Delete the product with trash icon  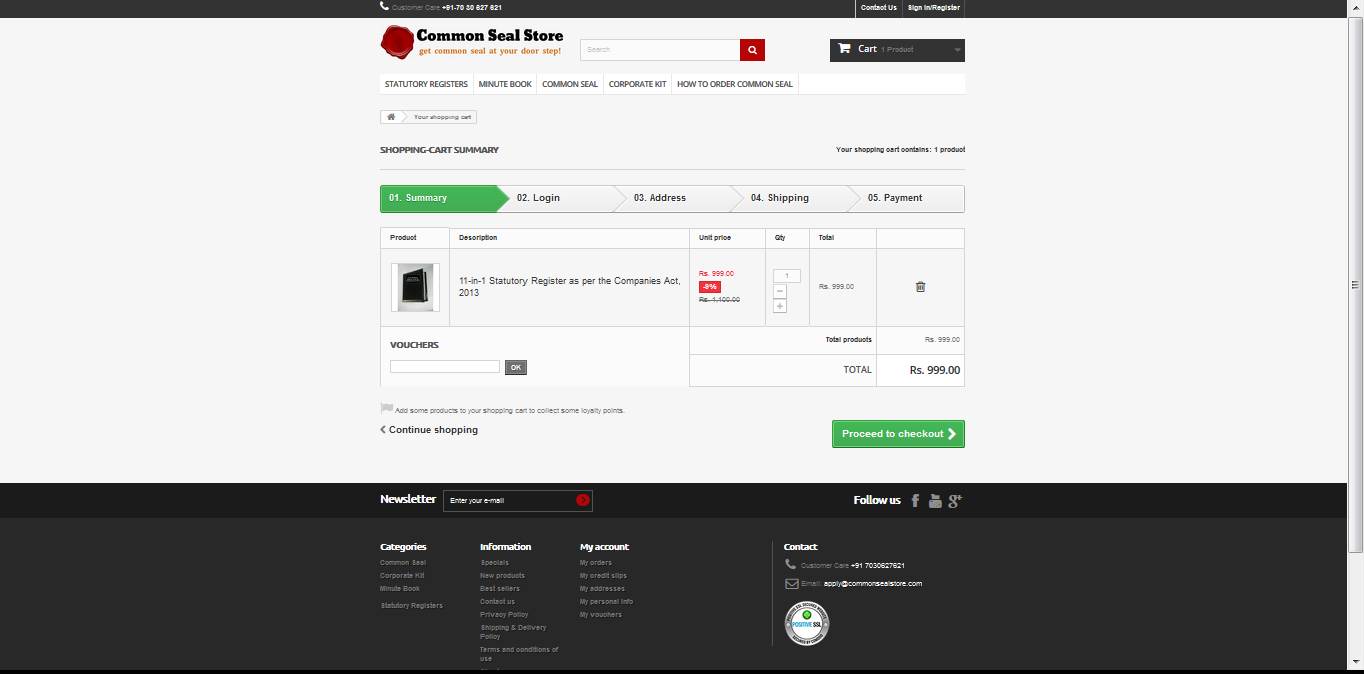[x=920, y=287]
